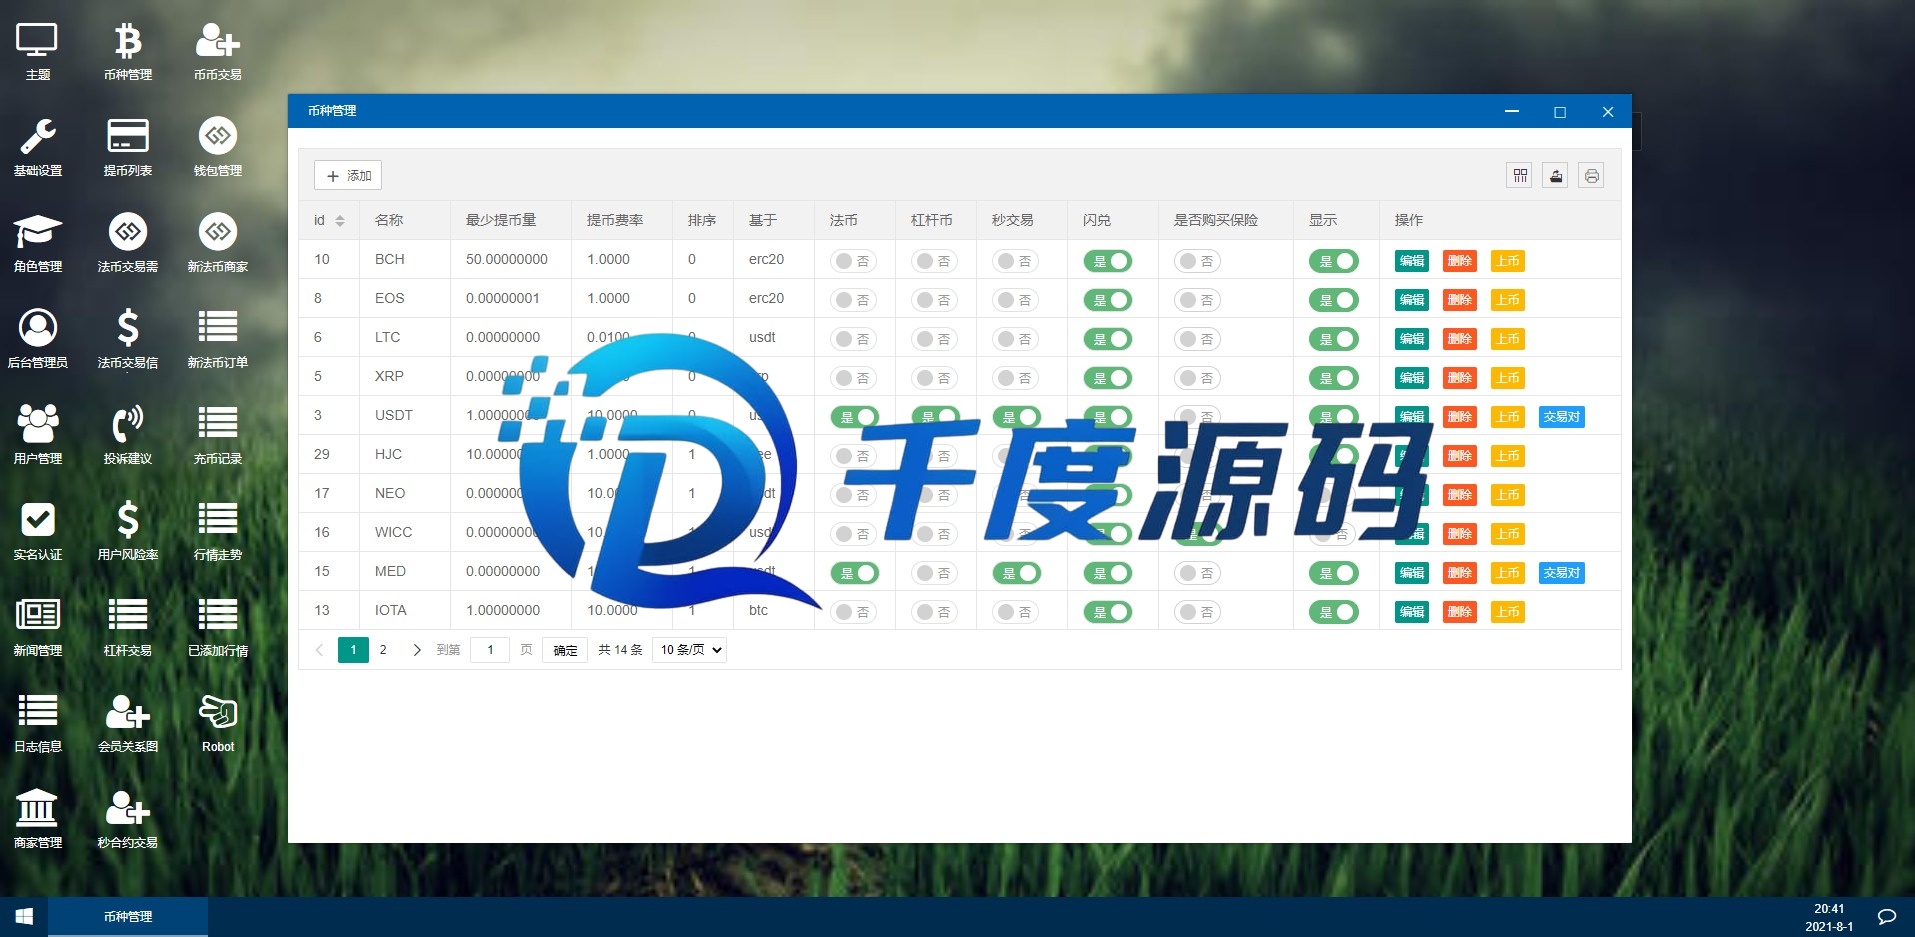Sort by the id column arrows
Image resolution: width=1915 pixels, height=937 pixels.
click(x=340, y=221)
